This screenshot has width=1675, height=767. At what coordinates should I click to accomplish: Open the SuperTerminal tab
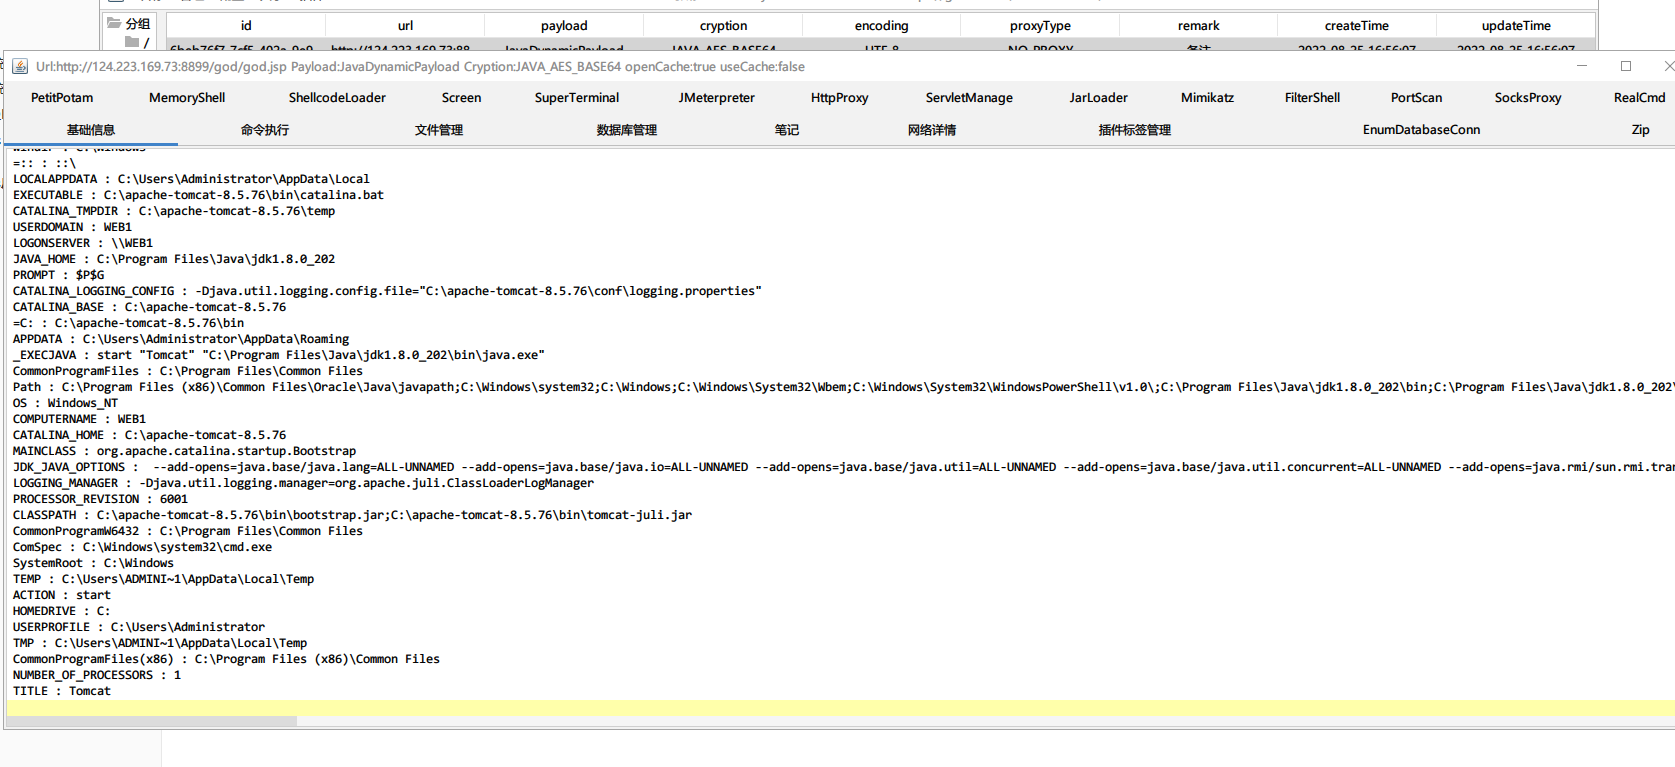pos(577,98)
